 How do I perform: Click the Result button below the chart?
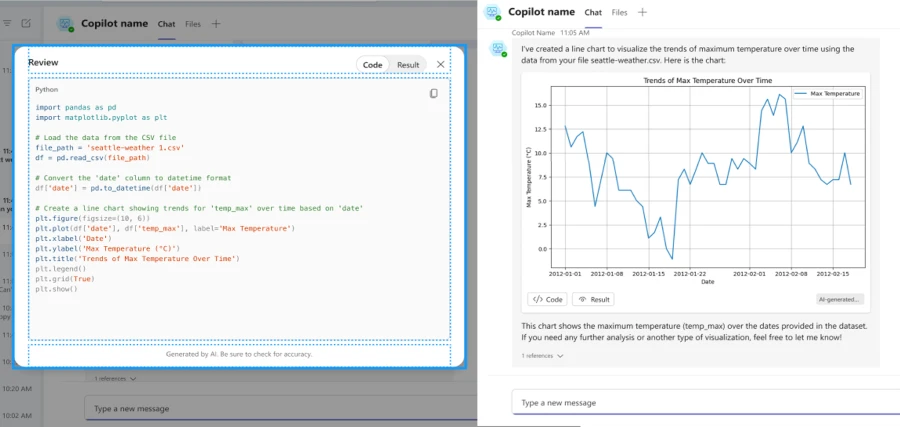(x=593, y=299)
